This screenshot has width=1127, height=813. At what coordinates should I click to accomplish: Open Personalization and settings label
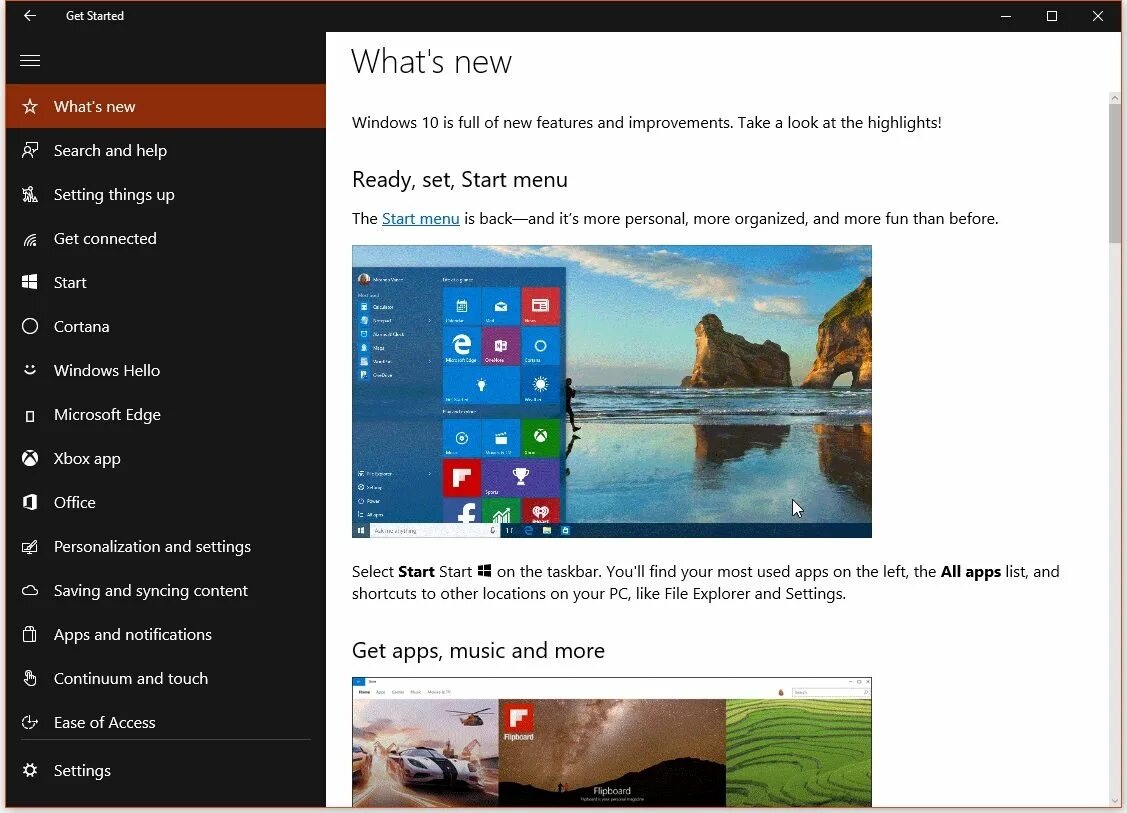point(152,546)
